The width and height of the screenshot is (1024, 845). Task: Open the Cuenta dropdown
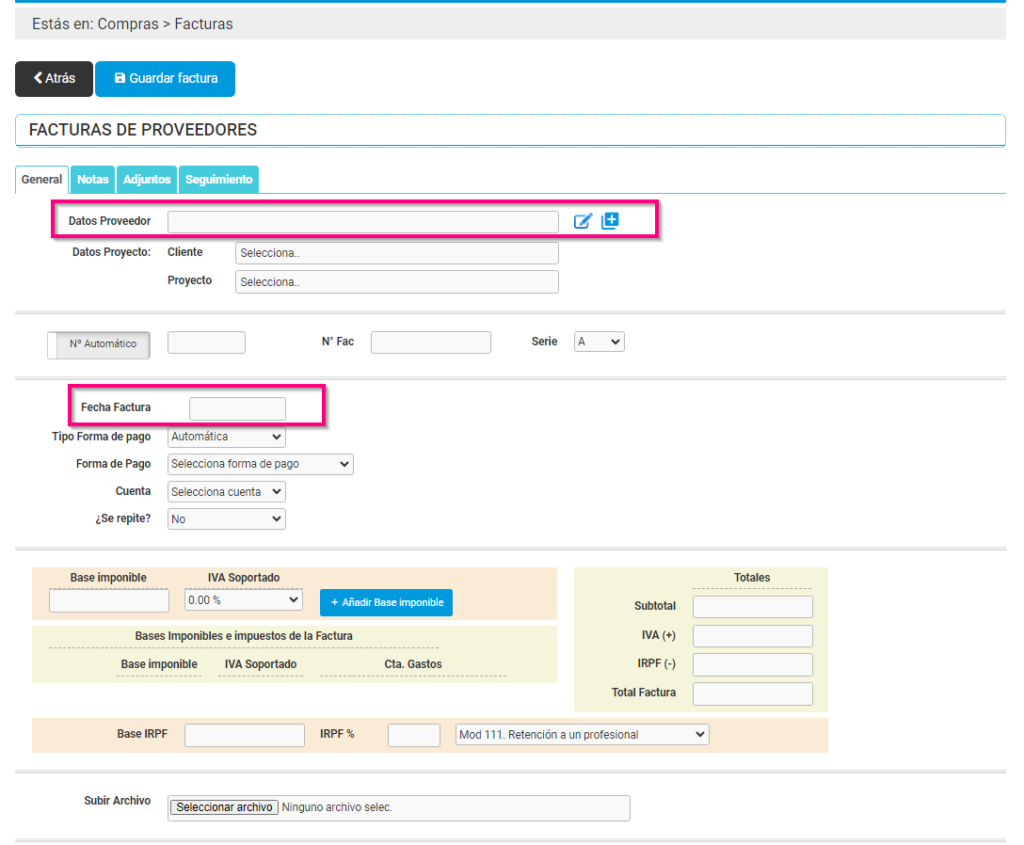(226, 491)
